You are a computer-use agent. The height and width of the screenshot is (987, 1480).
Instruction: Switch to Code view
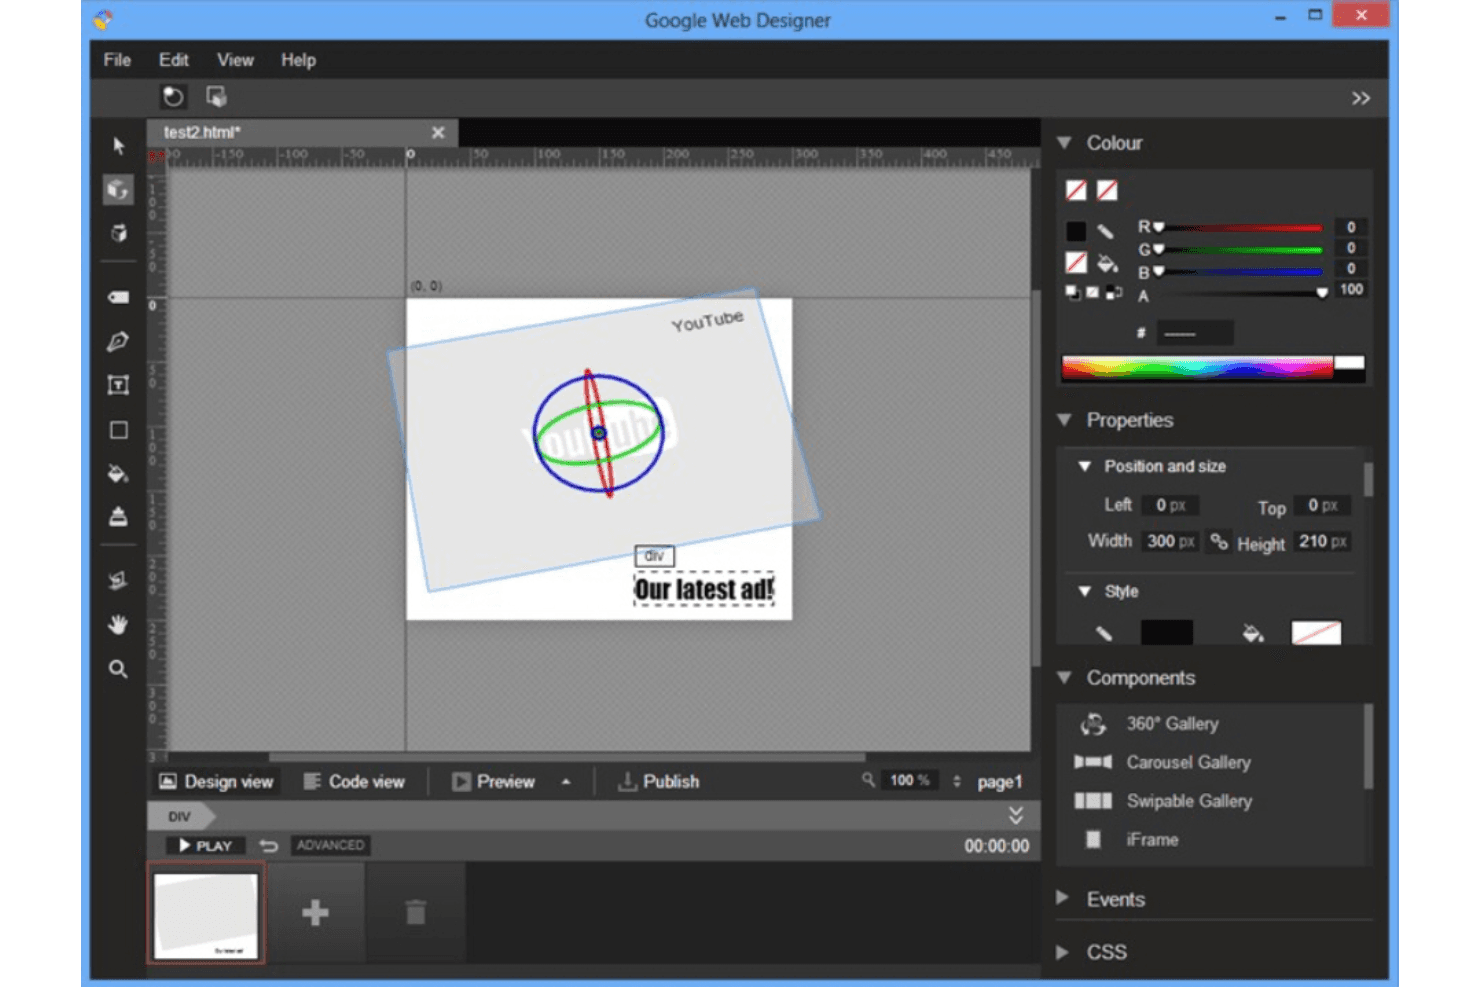click(x=355, y=782)
